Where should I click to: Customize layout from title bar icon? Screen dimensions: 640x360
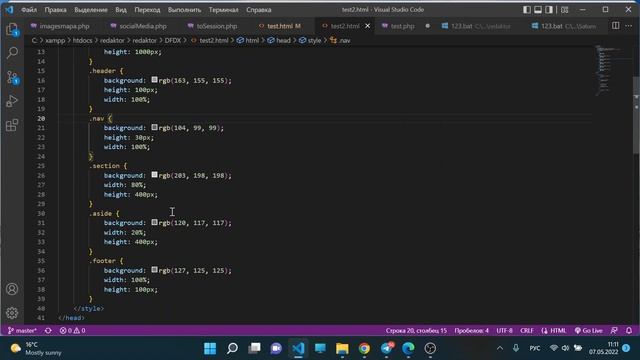pos(564,9)
